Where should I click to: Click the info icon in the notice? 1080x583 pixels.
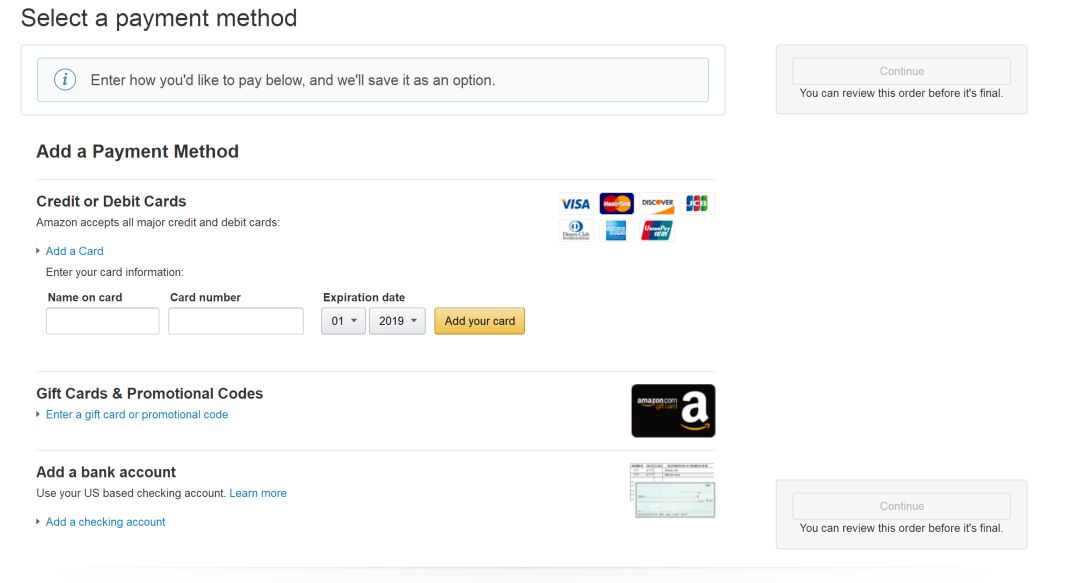[65, 80]
